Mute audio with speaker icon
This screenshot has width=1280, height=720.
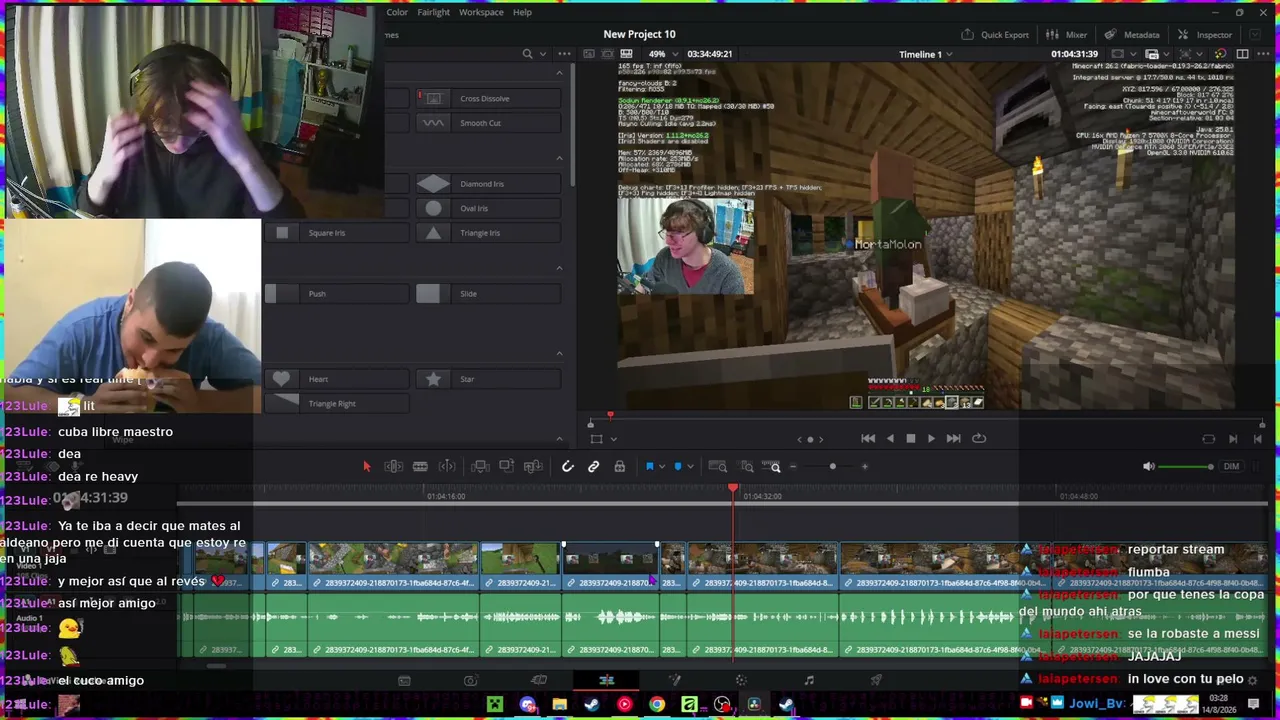(1149, 467)
